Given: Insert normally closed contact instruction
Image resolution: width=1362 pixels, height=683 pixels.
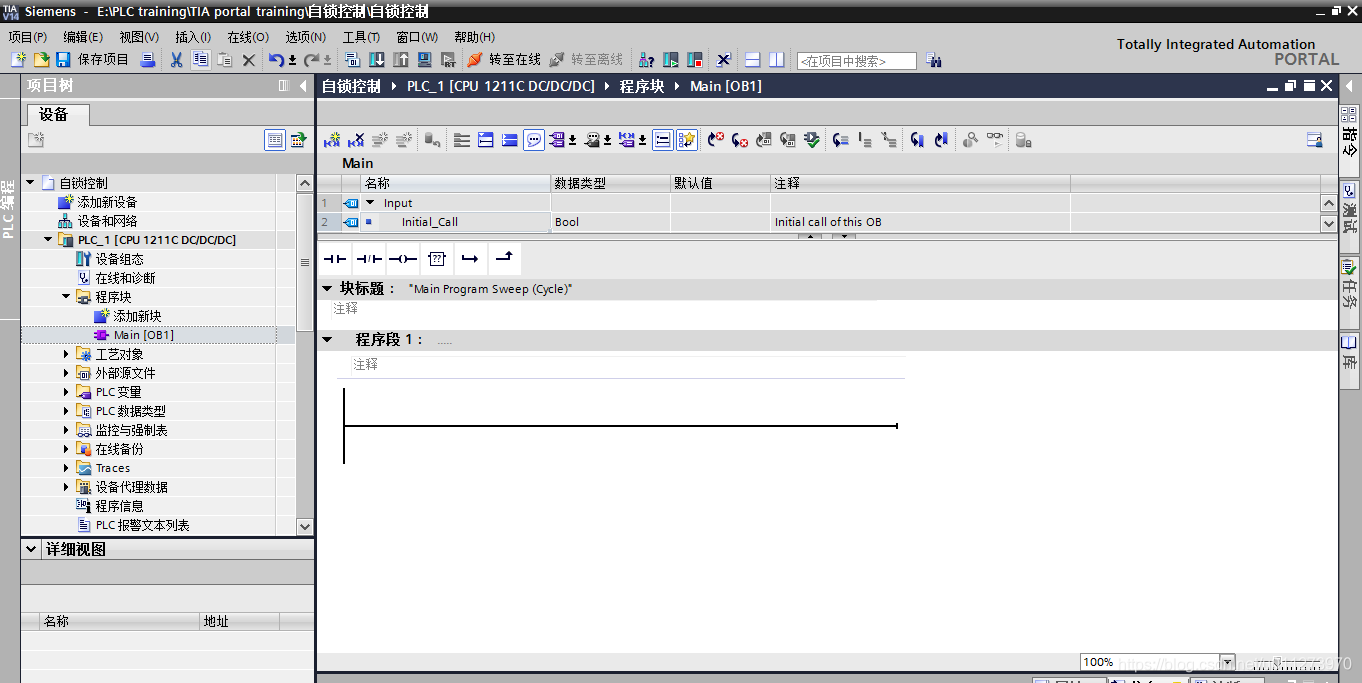Looking at the screenshot, I should [369, 259].
